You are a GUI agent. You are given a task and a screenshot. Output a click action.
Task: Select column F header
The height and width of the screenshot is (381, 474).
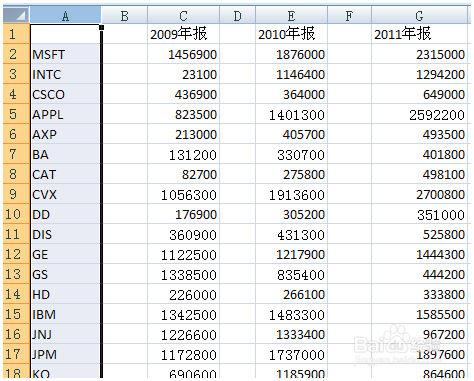coord(349,15)
